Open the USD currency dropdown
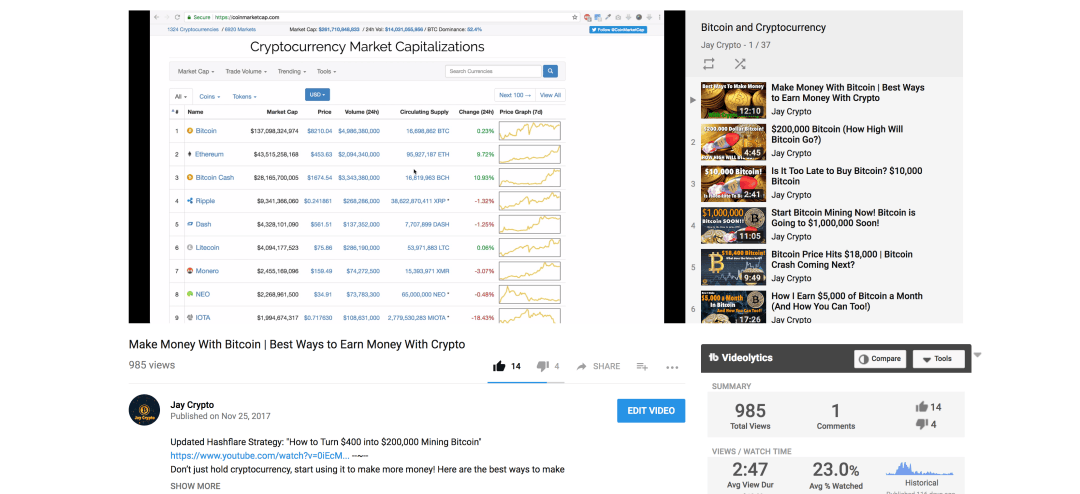Viewport: 1080px width, 494px height. (317, 94)
